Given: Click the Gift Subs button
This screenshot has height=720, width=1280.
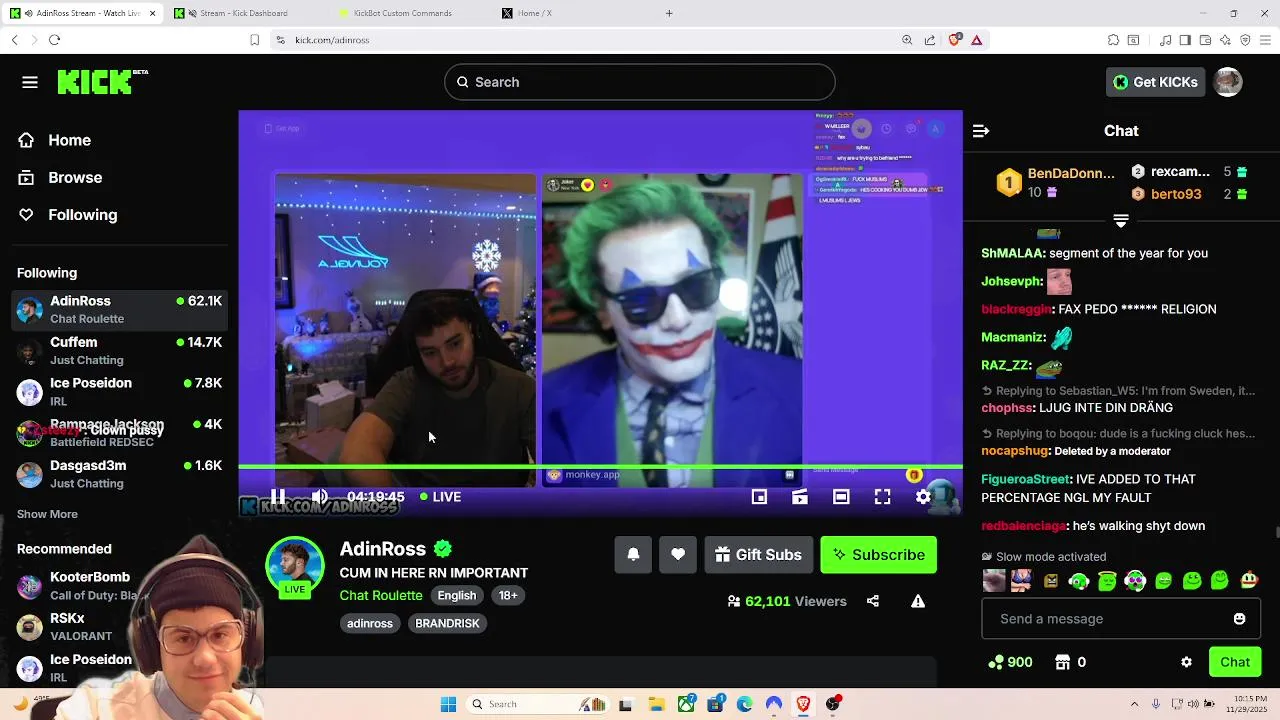Looking at the screenshot, I should [758, 555].
